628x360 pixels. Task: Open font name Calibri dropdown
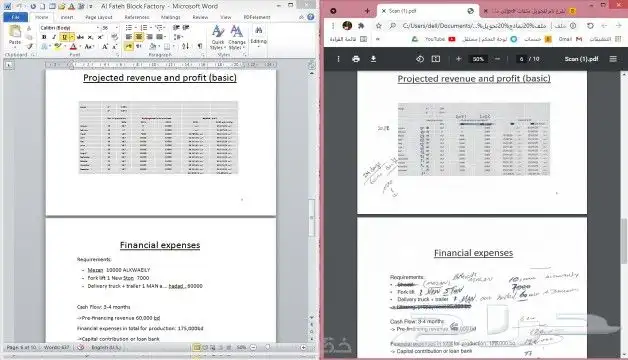click(x=98, y=28)
